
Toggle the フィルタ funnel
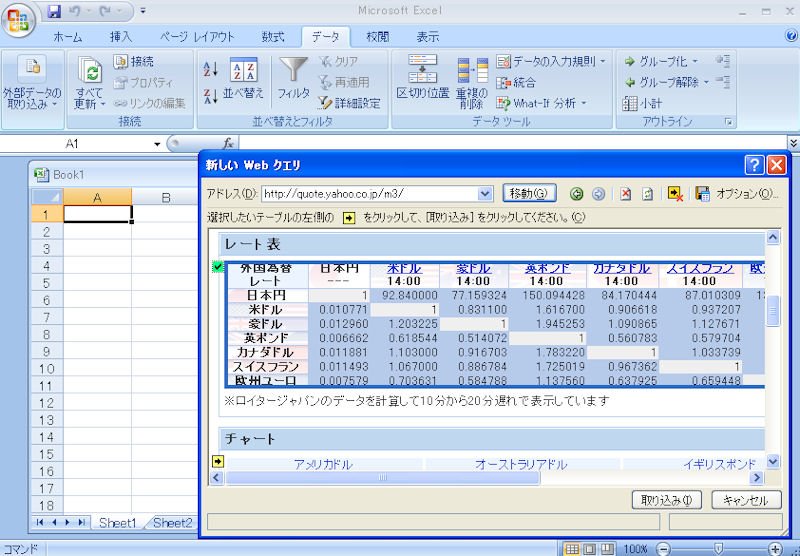pos(293,78)
